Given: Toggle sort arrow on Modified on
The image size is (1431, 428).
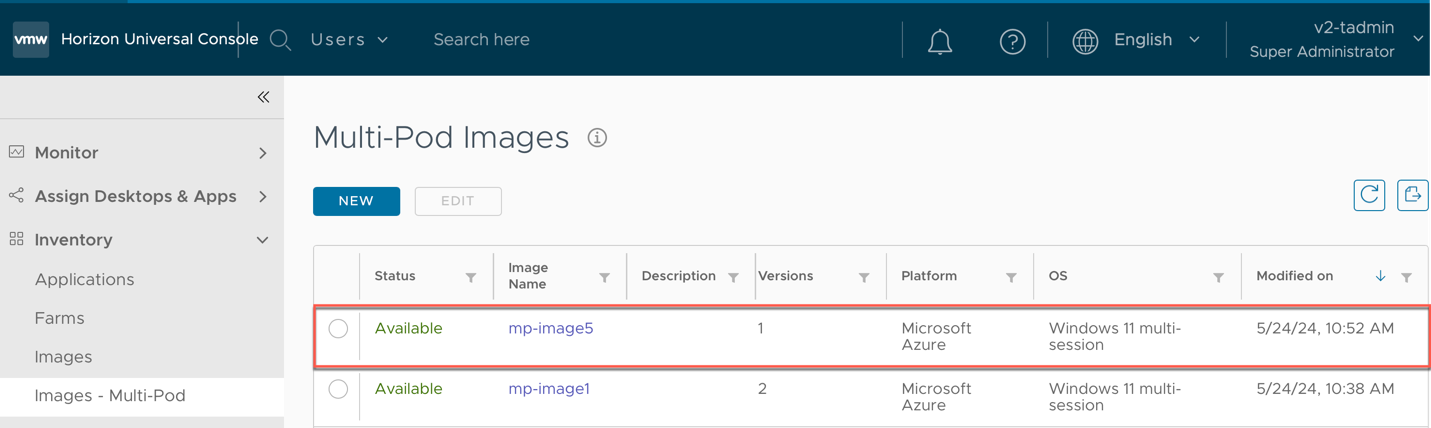Looking at the screenshot, I should coord(1380,276).
